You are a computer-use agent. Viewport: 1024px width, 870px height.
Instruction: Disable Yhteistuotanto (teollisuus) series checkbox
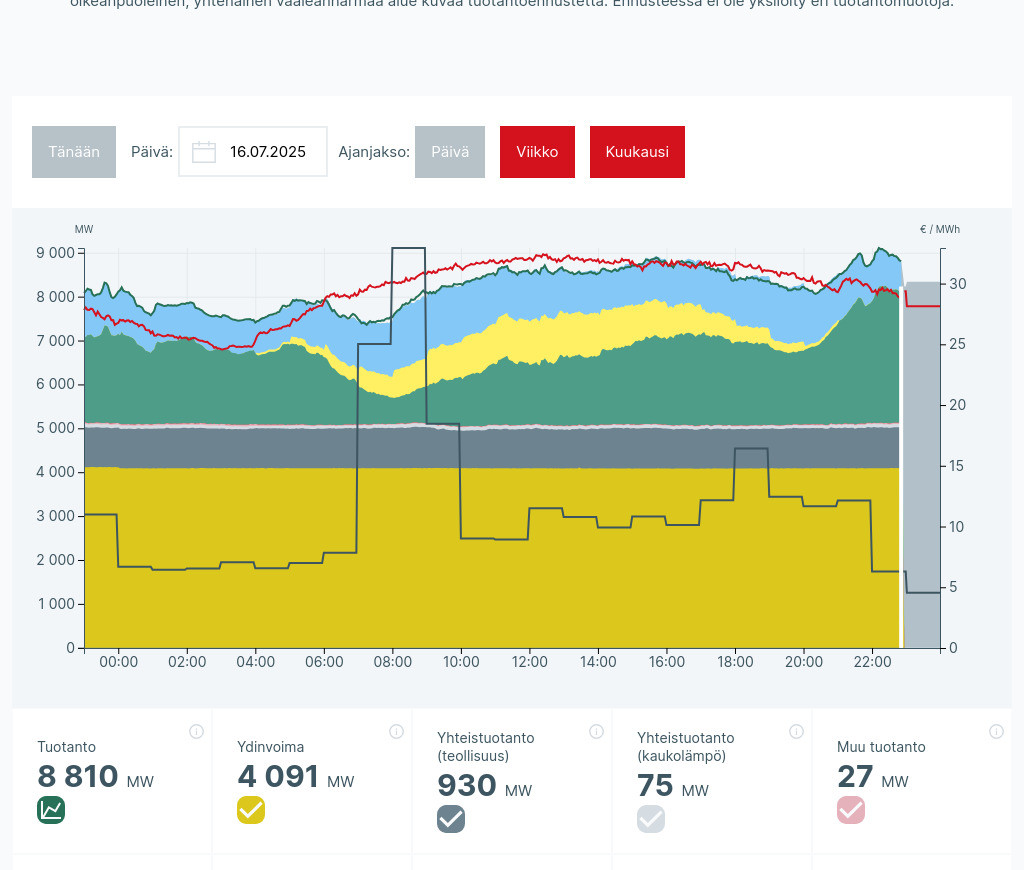click(451, 819)
